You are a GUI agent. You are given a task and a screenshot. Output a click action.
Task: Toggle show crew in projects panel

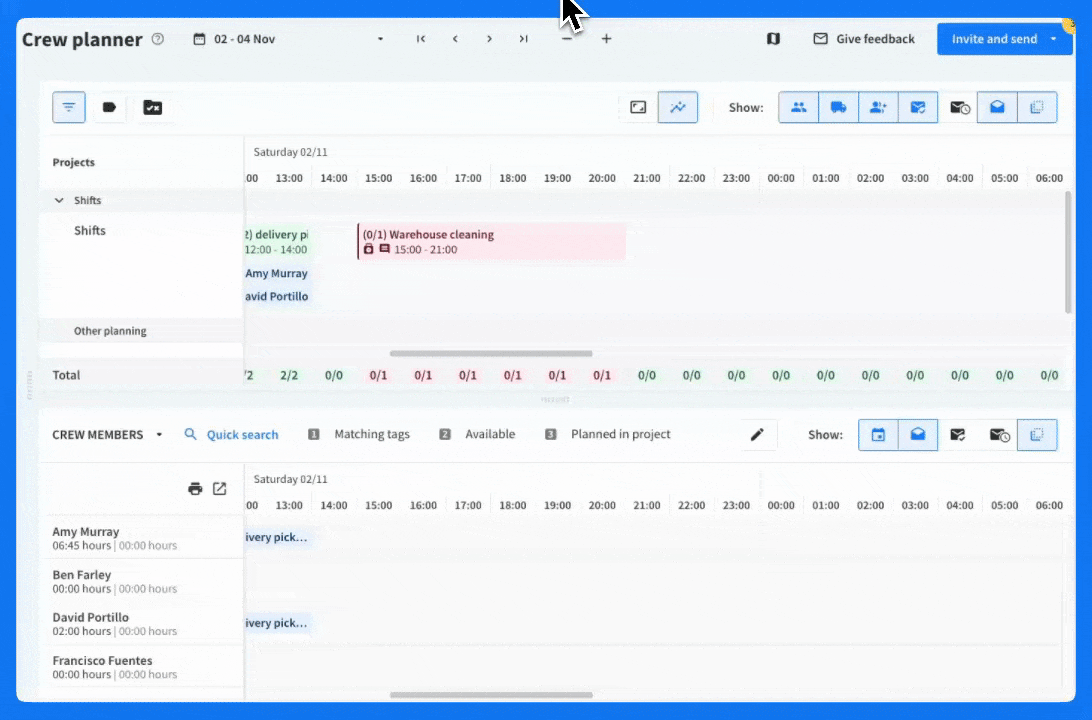tap(799, 107)
